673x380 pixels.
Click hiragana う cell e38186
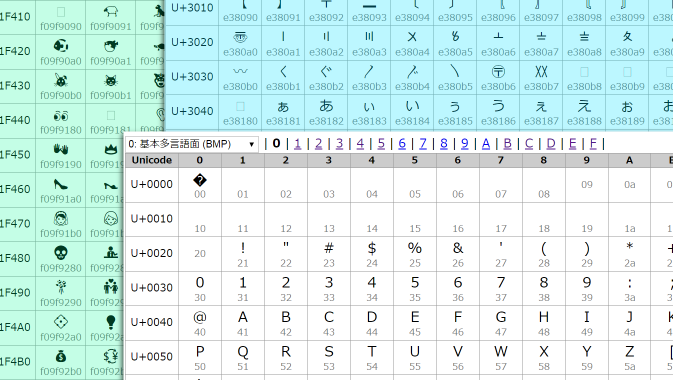tap(498, 112)
